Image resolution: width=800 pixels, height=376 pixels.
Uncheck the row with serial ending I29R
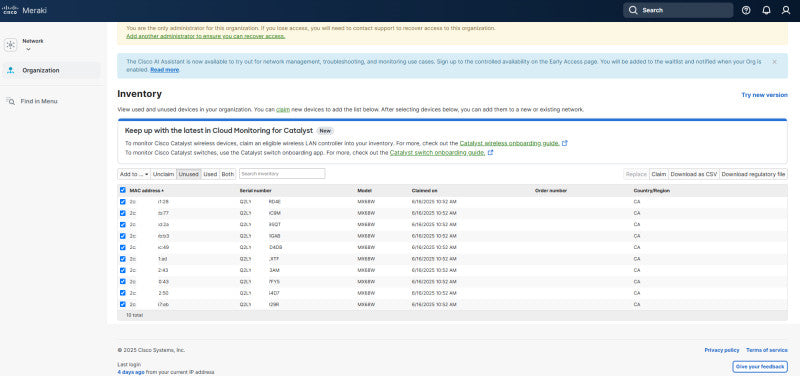pos(122,304)
